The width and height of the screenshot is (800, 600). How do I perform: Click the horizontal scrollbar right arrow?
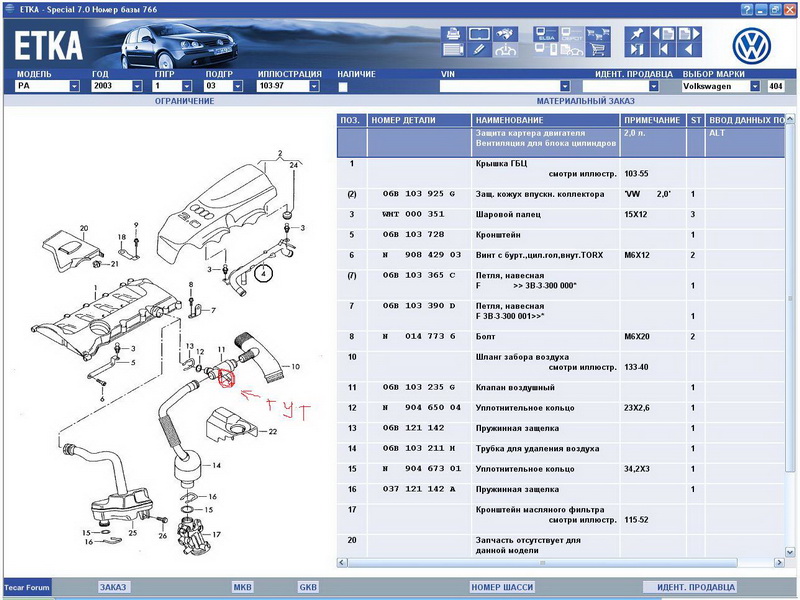[x=779, y=562]
